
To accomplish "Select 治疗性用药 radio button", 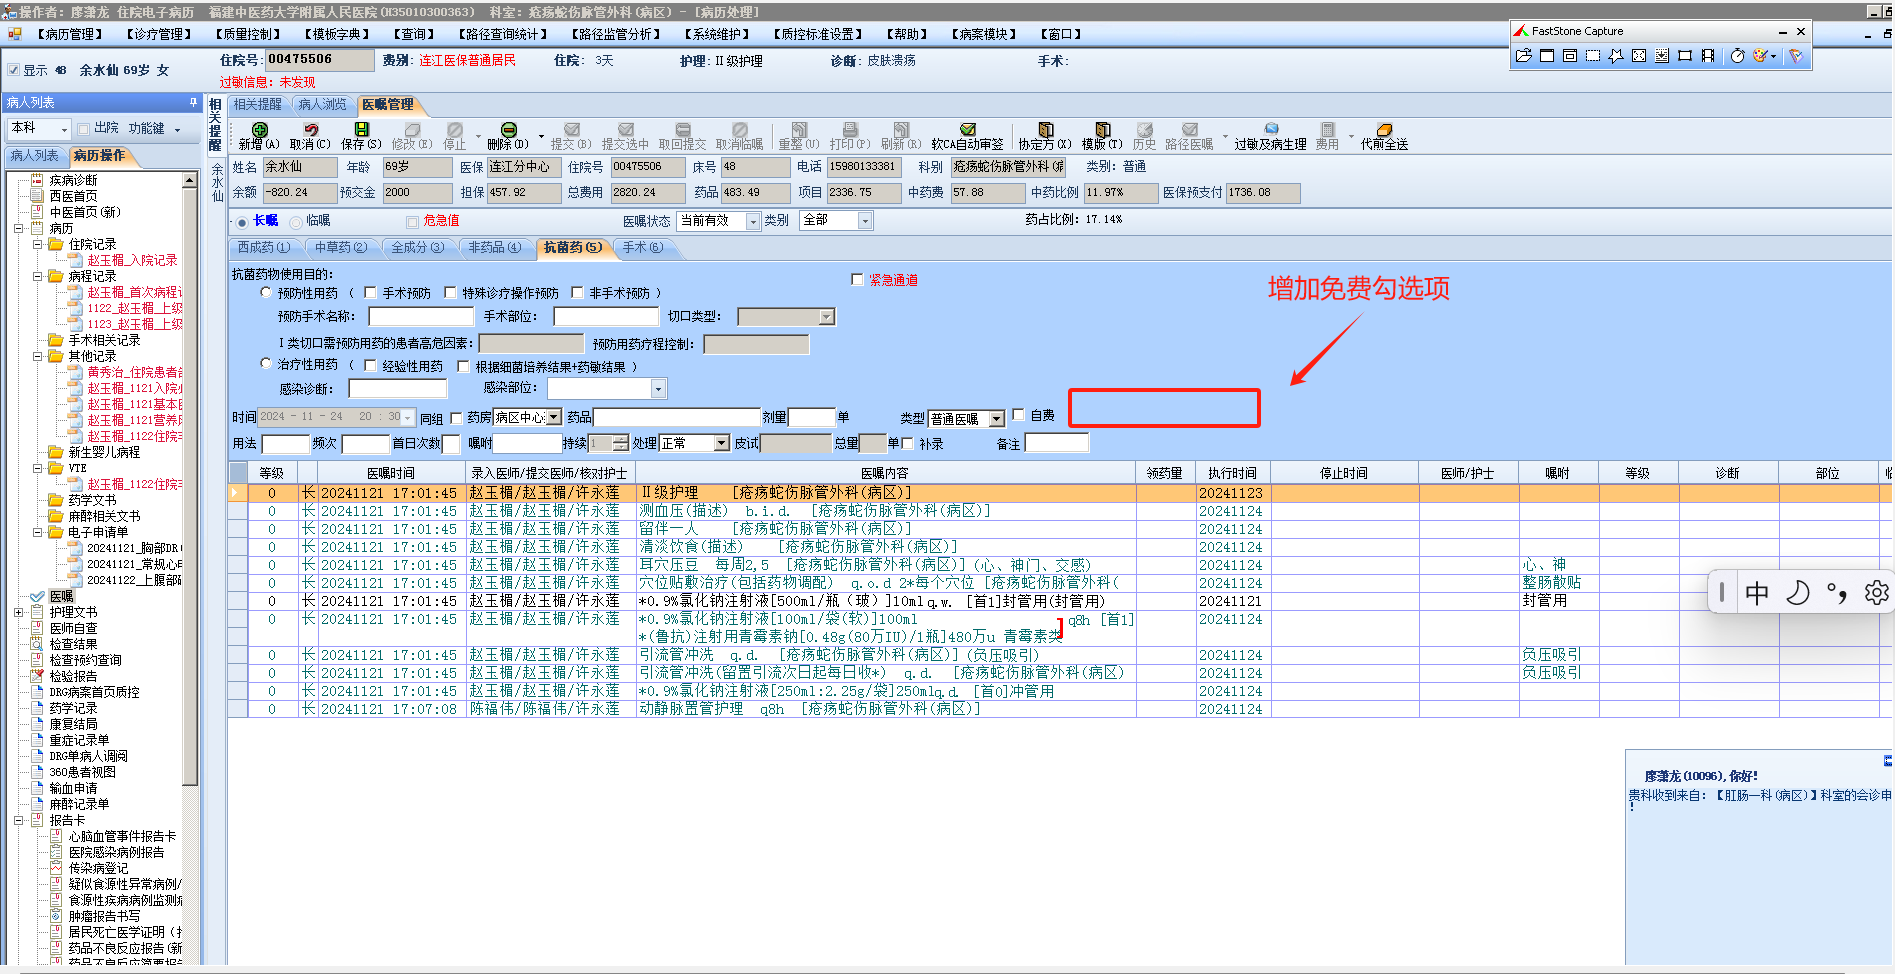I will point(266,364).
